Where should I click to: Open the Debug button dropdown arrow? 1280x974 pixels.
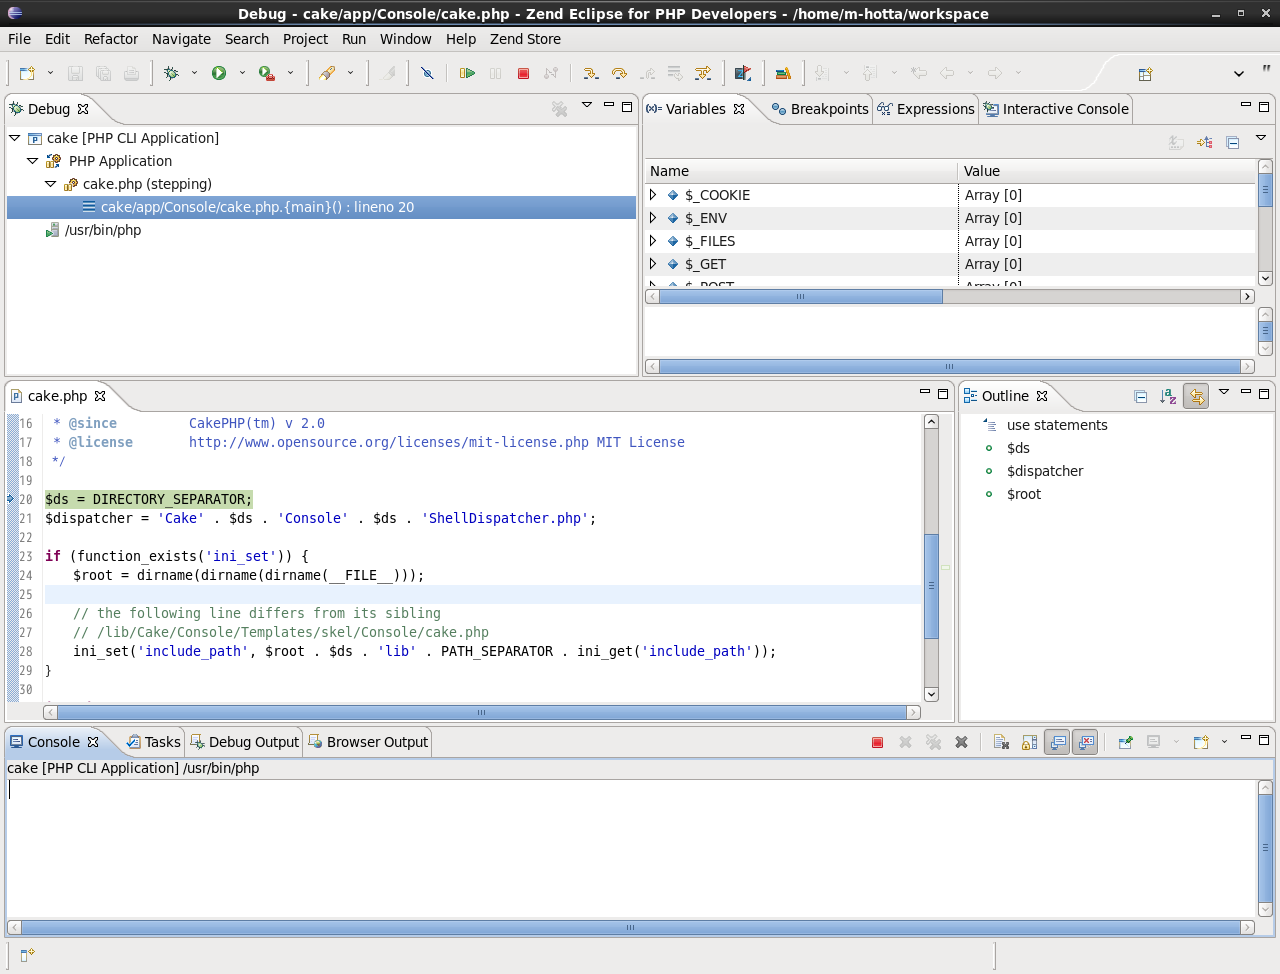coord(194,73)
